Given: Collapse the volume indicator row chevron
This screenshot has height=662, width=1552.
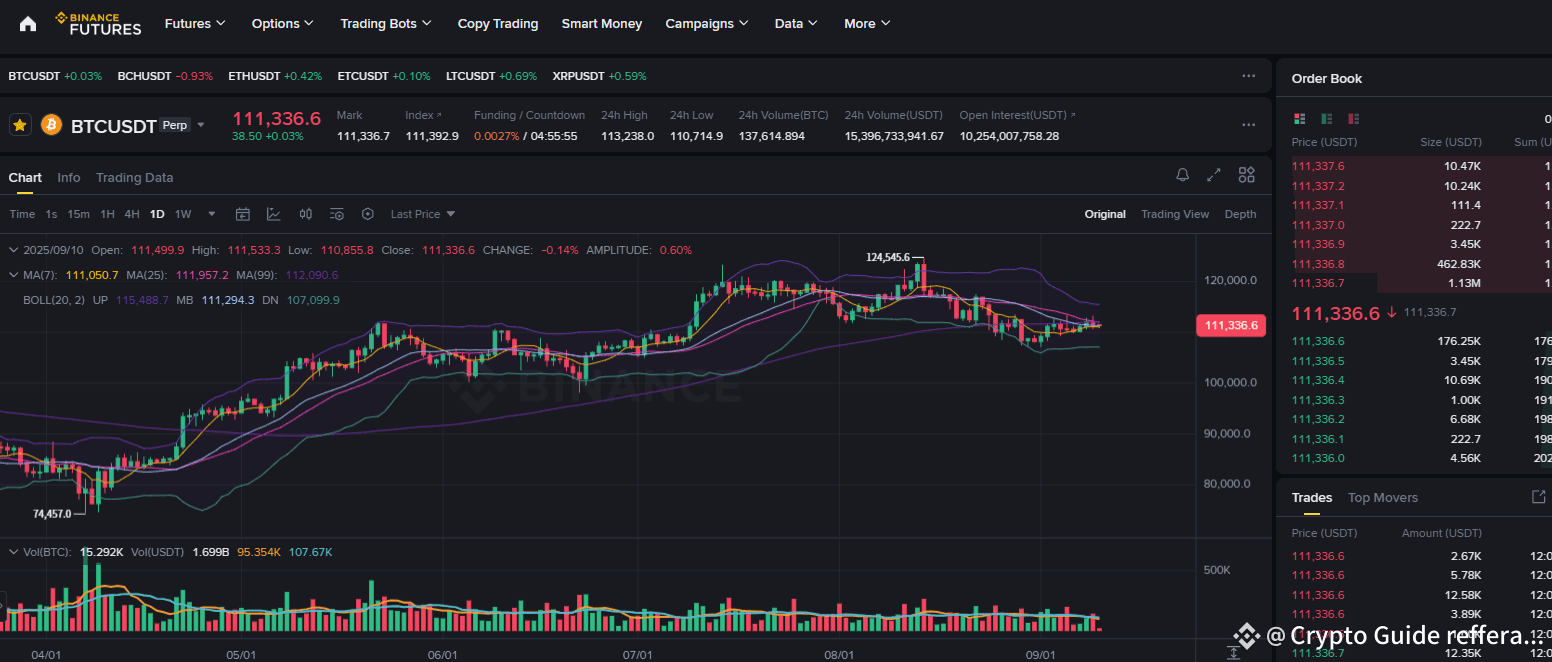Looking at the screenshot, I should click(x=13, y=552).
